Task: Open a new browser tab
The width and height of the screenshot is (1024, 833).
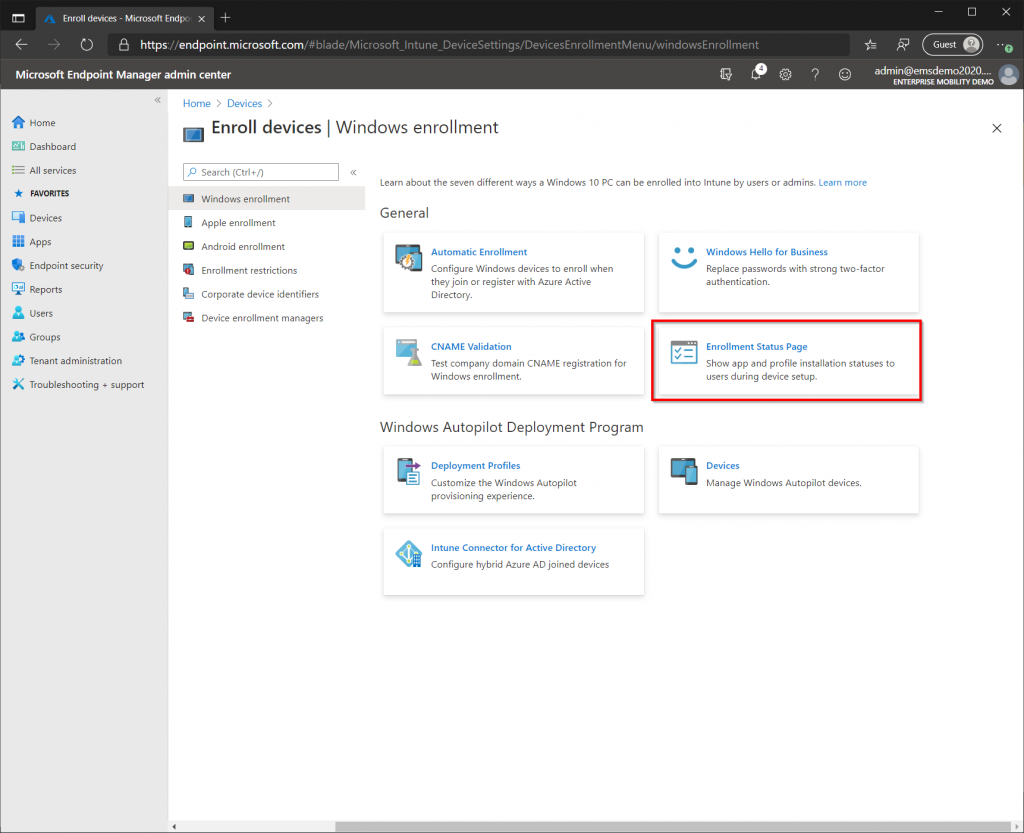Action: (225, 18)
